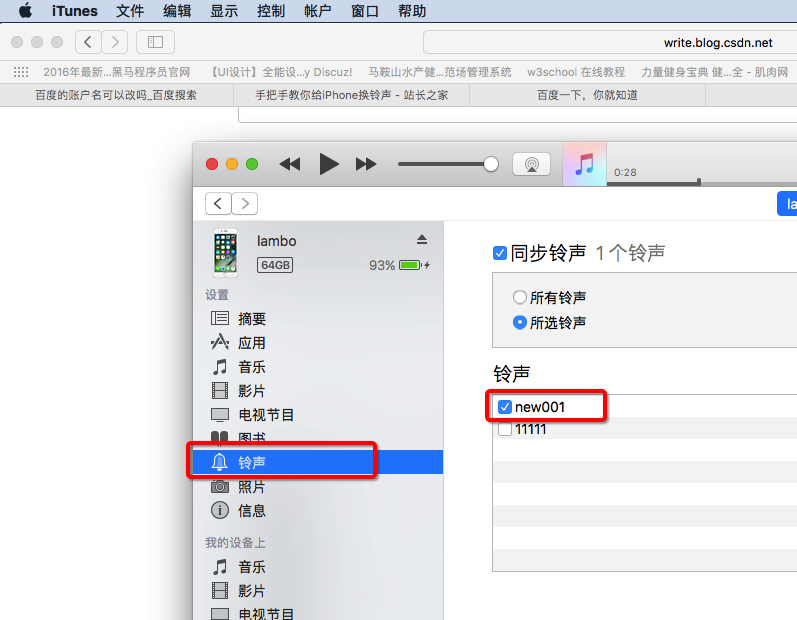Open the Apple menu
The height and width of the screenshot is (620, 797).
click(25, 10)
